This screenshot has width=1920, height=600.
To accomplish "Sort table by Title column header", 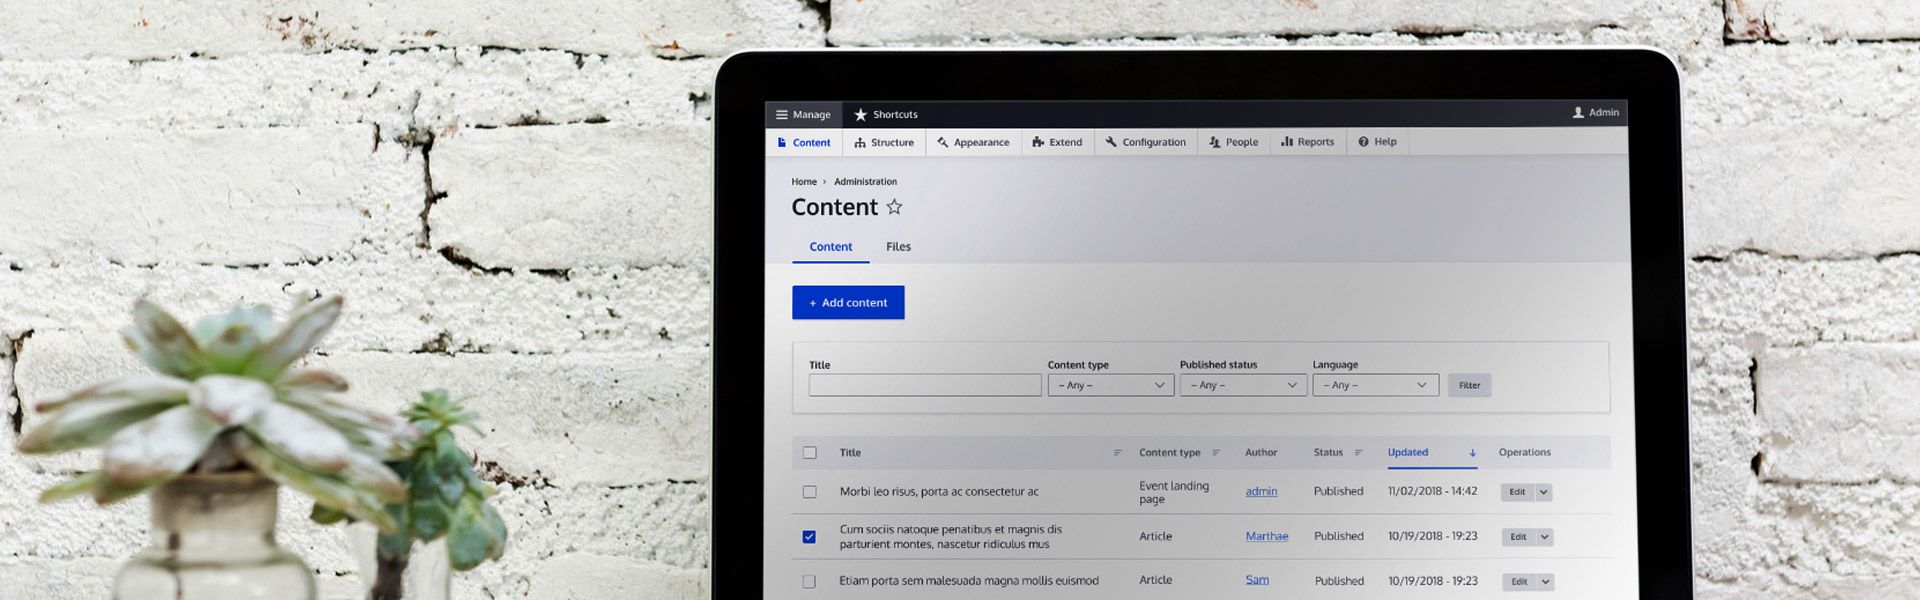I will (850, 453).
